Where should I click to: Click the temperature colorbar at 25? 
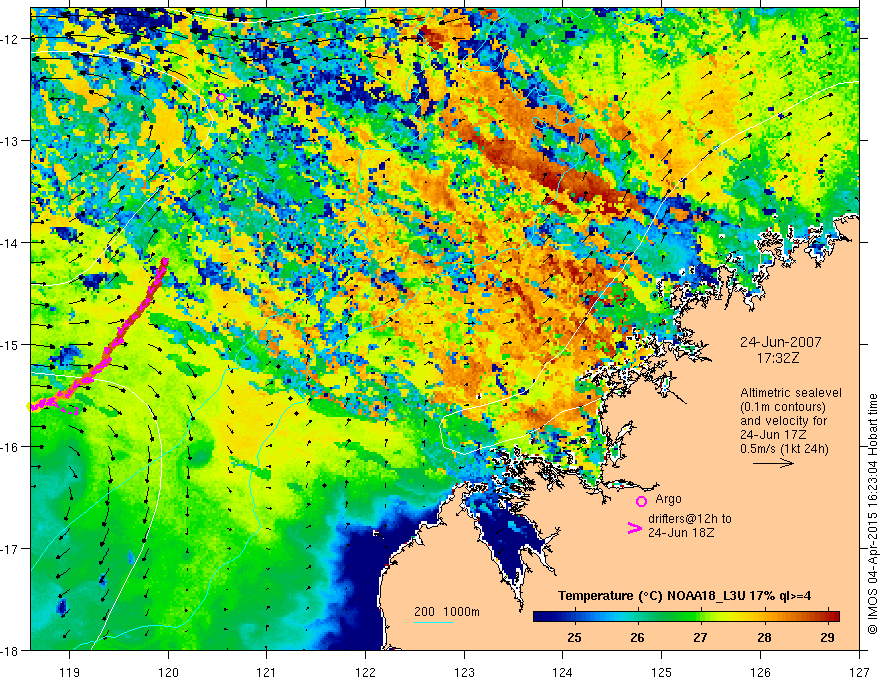click(x=574, y=616)
